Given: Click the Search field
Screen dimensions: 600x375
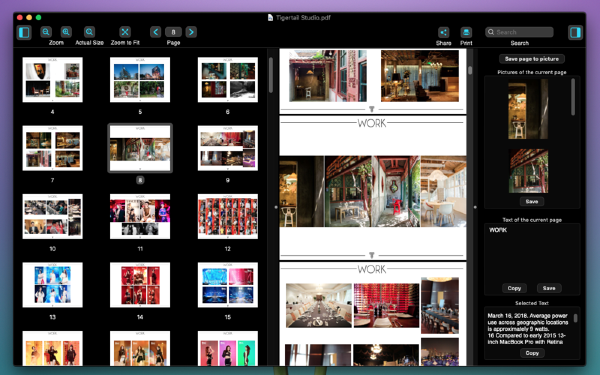Looking at the screenshot, I should click(519, 32).
